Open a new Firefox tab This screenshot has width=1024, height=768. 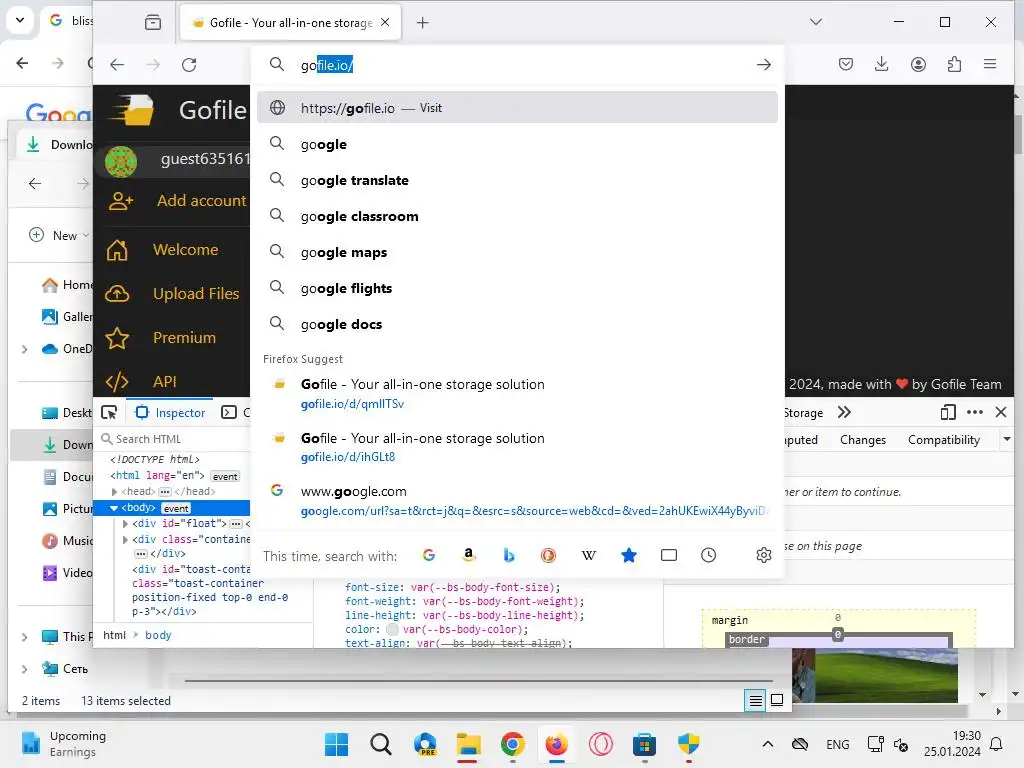(x=423, y=23)
